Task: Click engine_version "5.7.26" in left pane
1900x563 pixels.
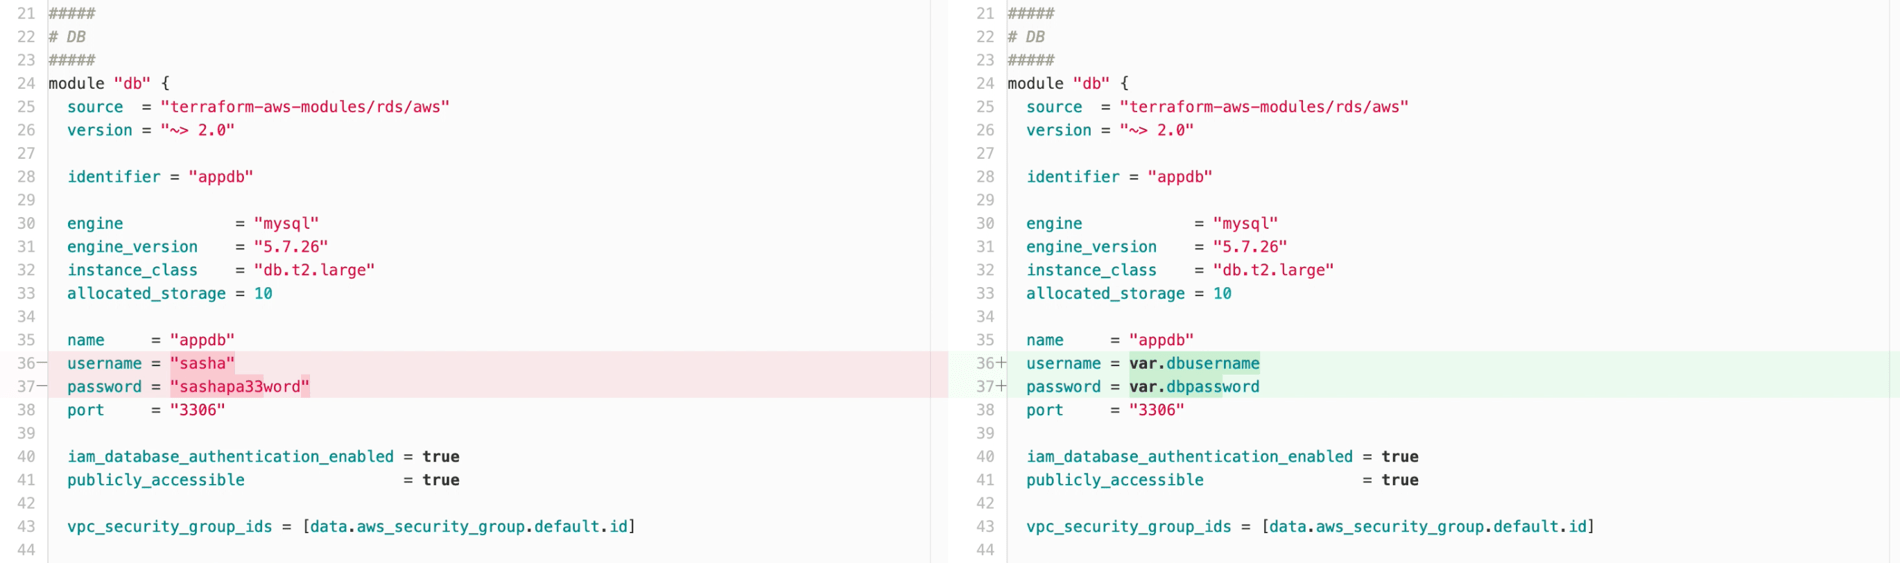Action: point(291,246)
